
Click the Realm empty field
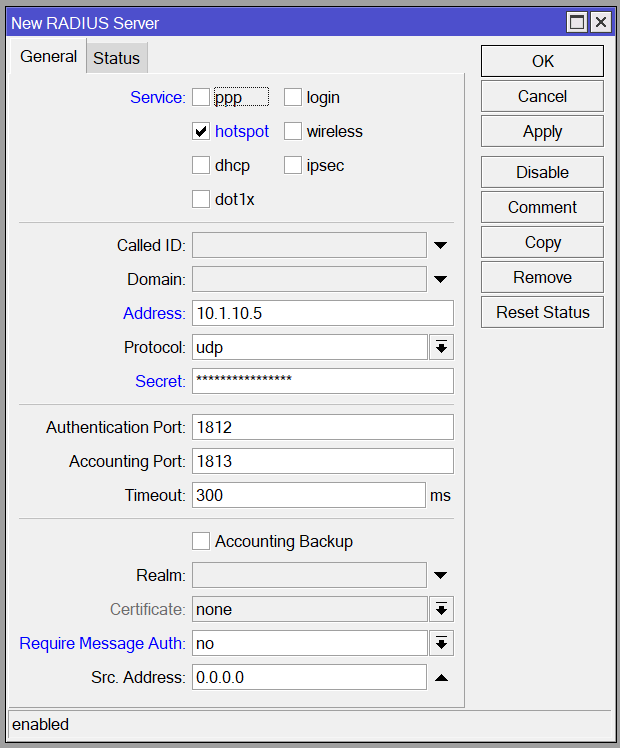click(x=309, y=575)
